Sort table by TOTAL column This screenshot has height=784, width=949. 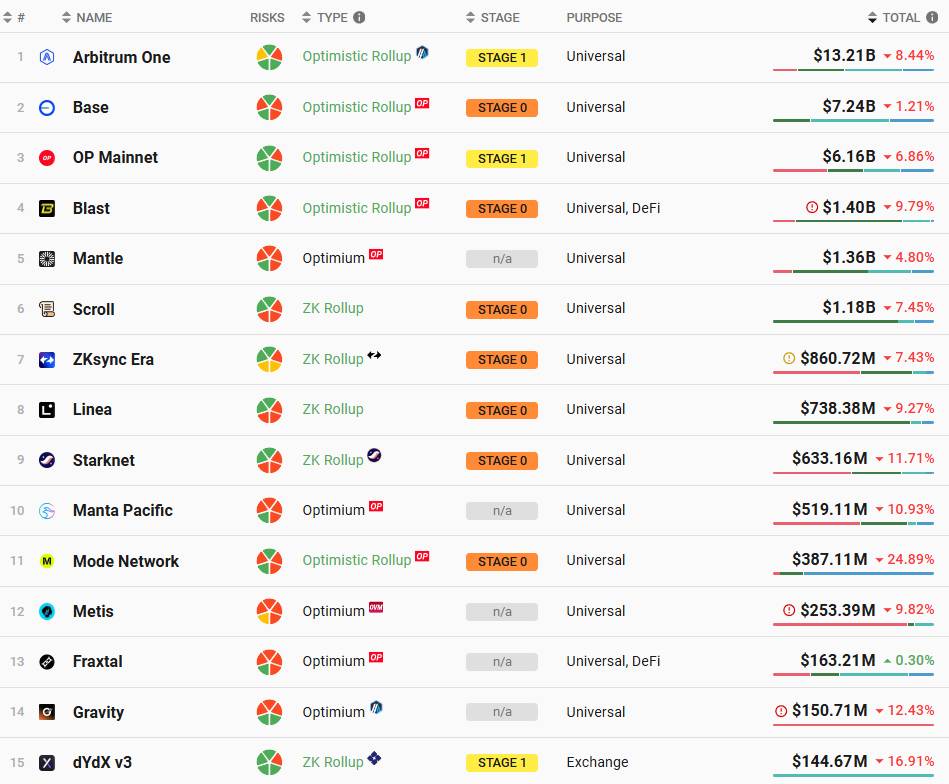(894, 18)
